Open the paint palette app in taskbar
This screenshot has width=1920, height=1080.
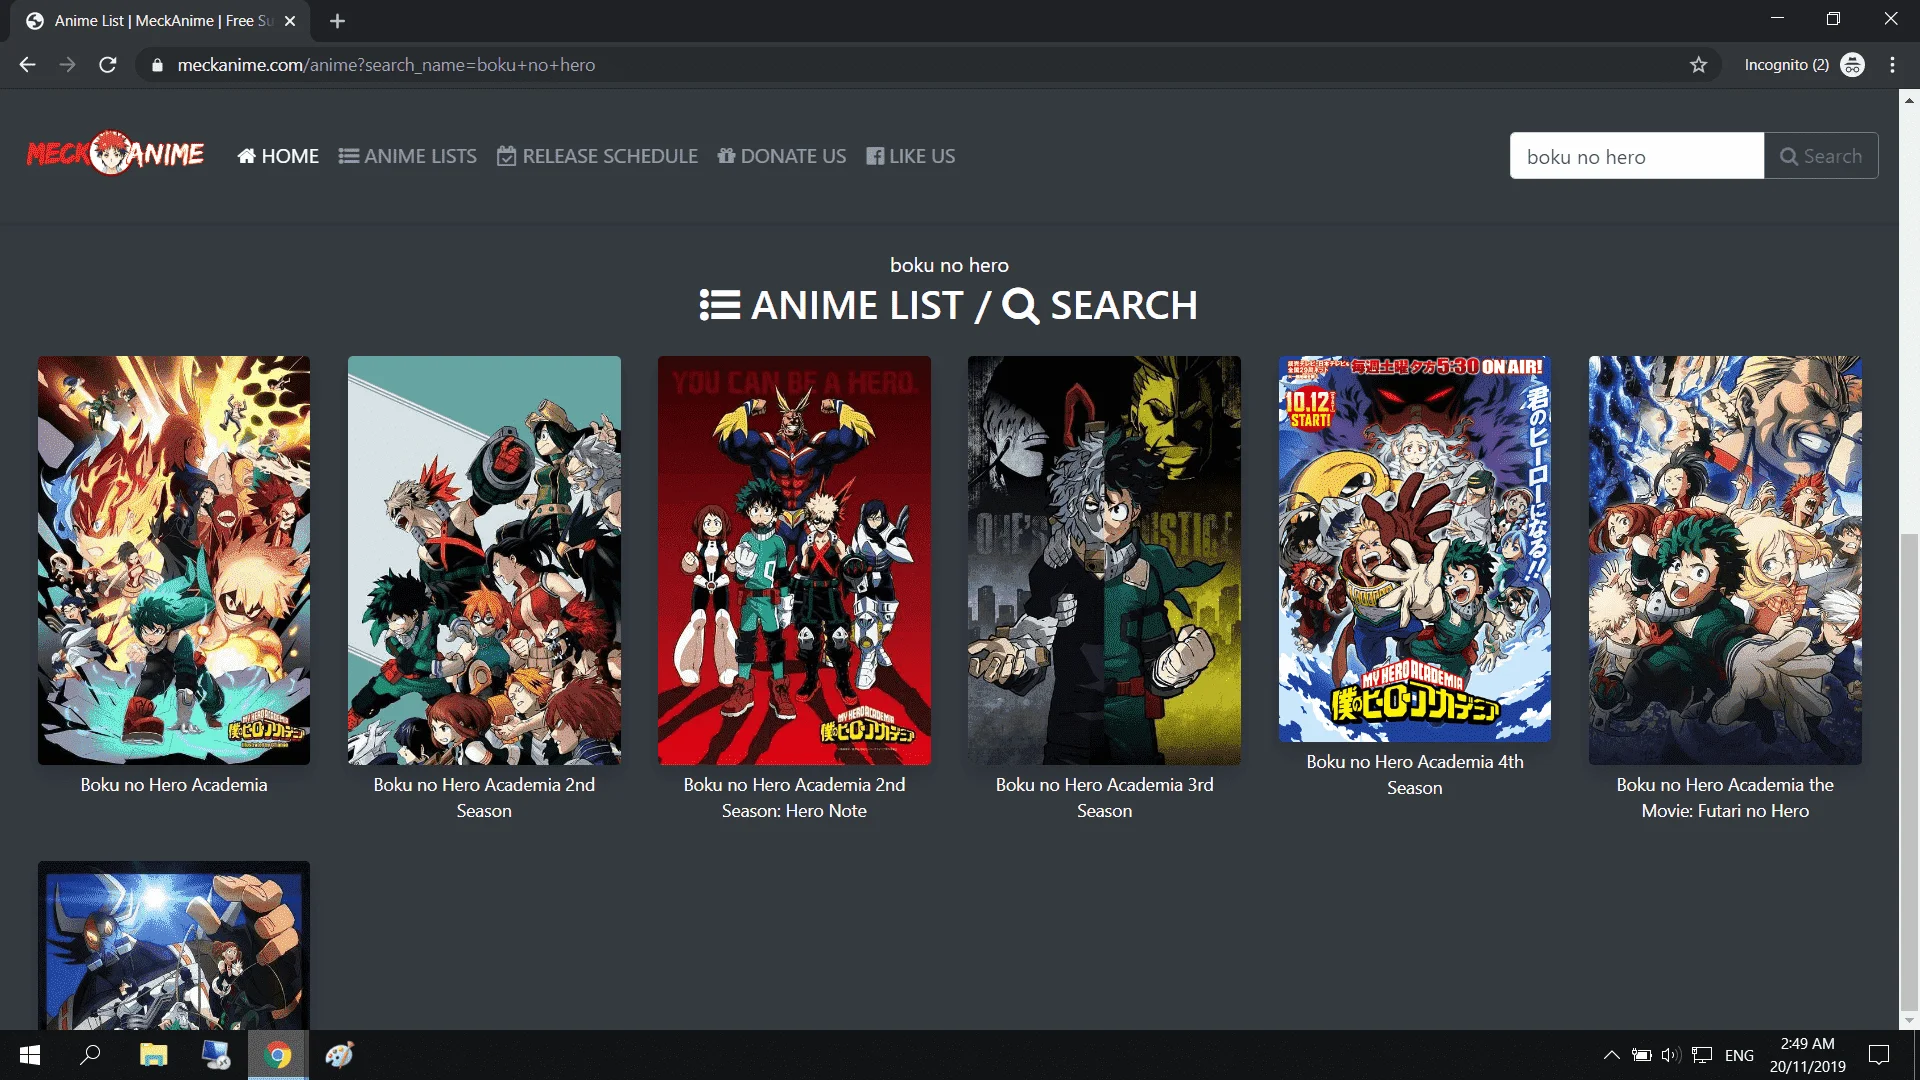pos(340,1055)
